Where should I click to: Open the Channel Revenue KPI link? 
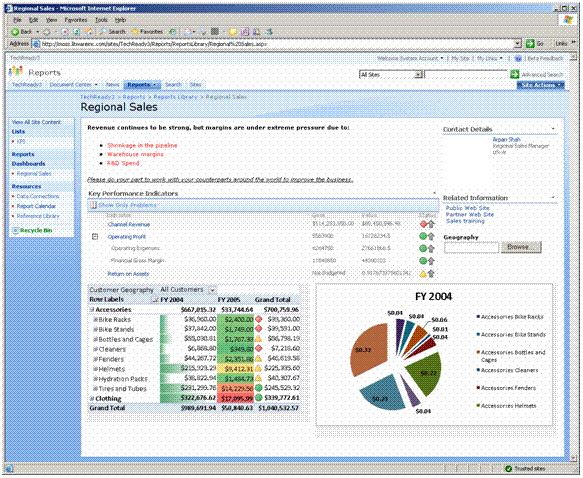click(129, 225)
